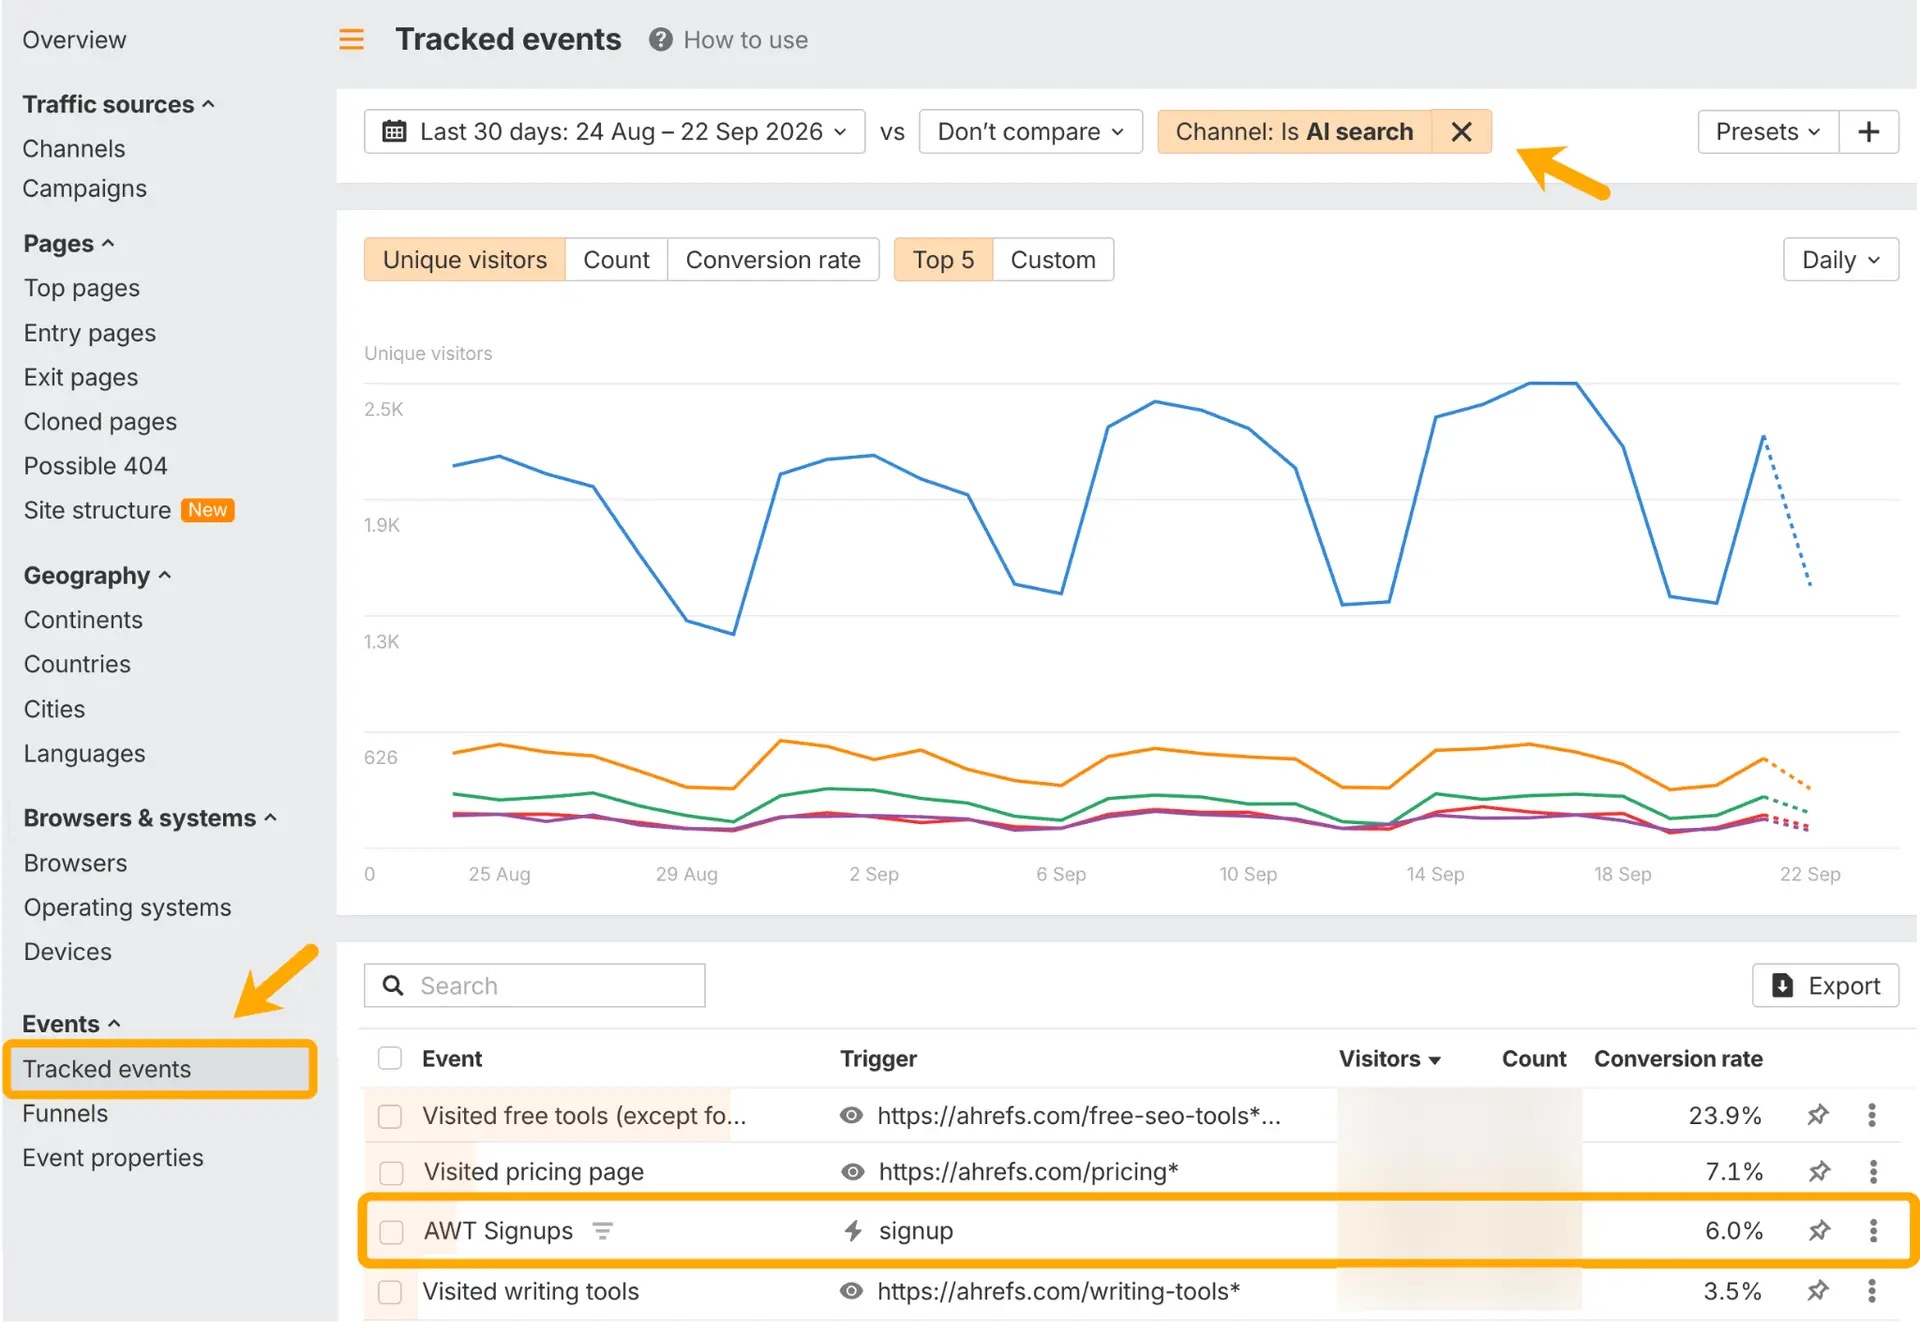Collapse the Browsers & systems section
Screen dimensions: 1920x1322
click(150, 818)
